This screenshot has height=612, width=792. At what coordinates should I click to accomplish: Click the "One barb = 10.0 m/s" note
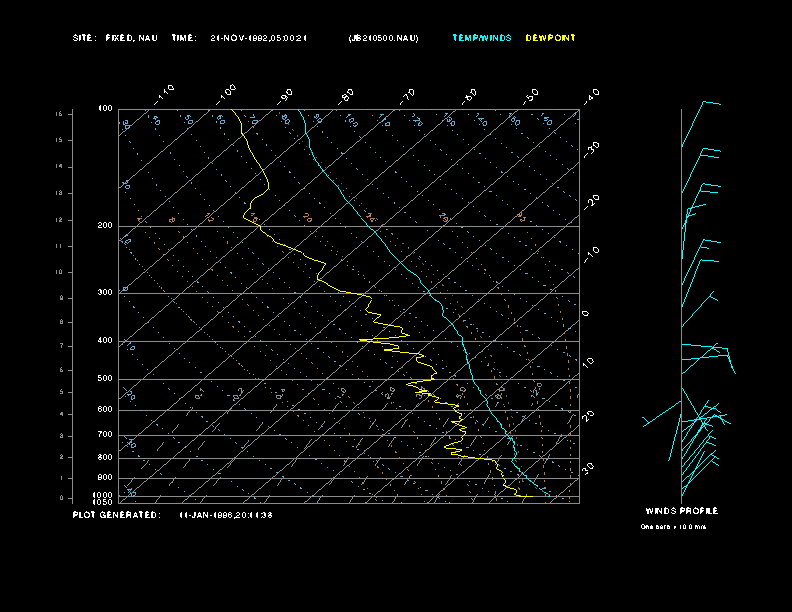click(x=673, y=527)
